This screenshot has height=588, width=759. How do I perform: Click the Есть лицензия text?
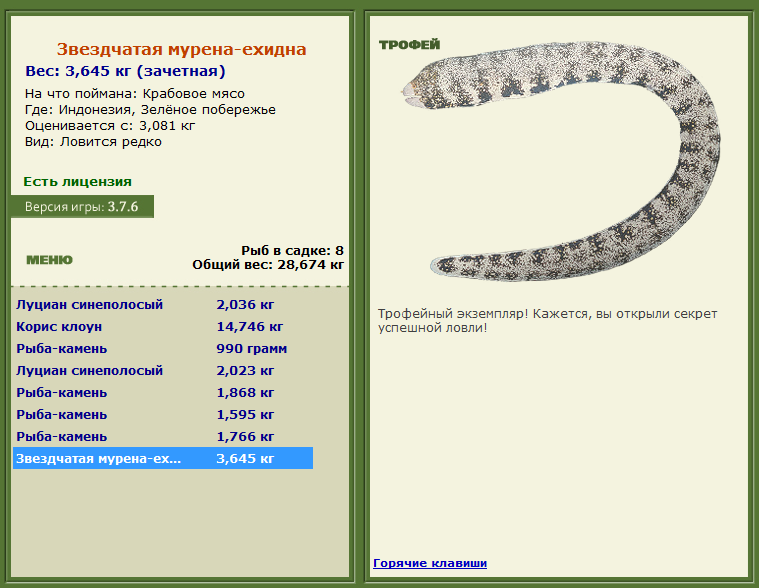(x=77, y=182)
